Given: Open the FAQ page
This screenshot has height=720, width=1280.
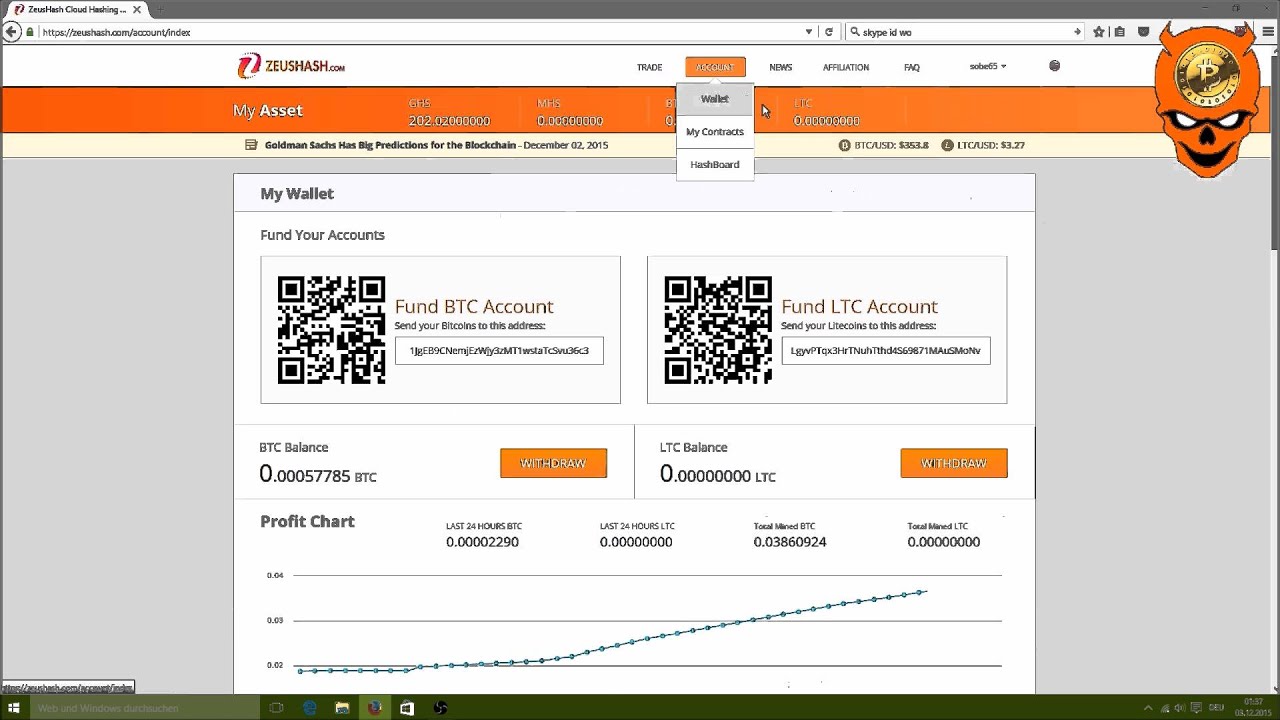Looking at the screenshot, I should [912, 67].
